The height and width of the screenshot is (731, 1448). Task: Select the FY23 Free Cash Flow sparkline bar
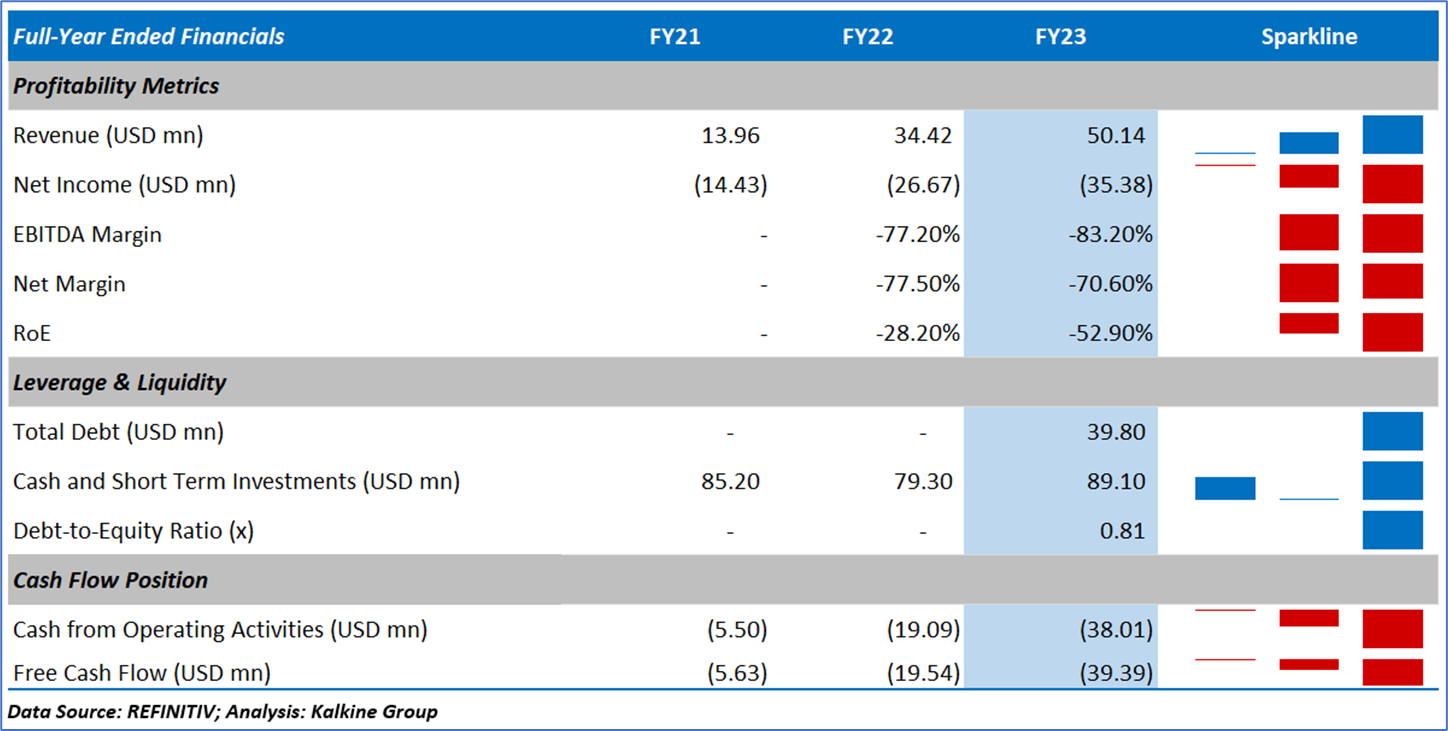click(x=1392, y=672)
